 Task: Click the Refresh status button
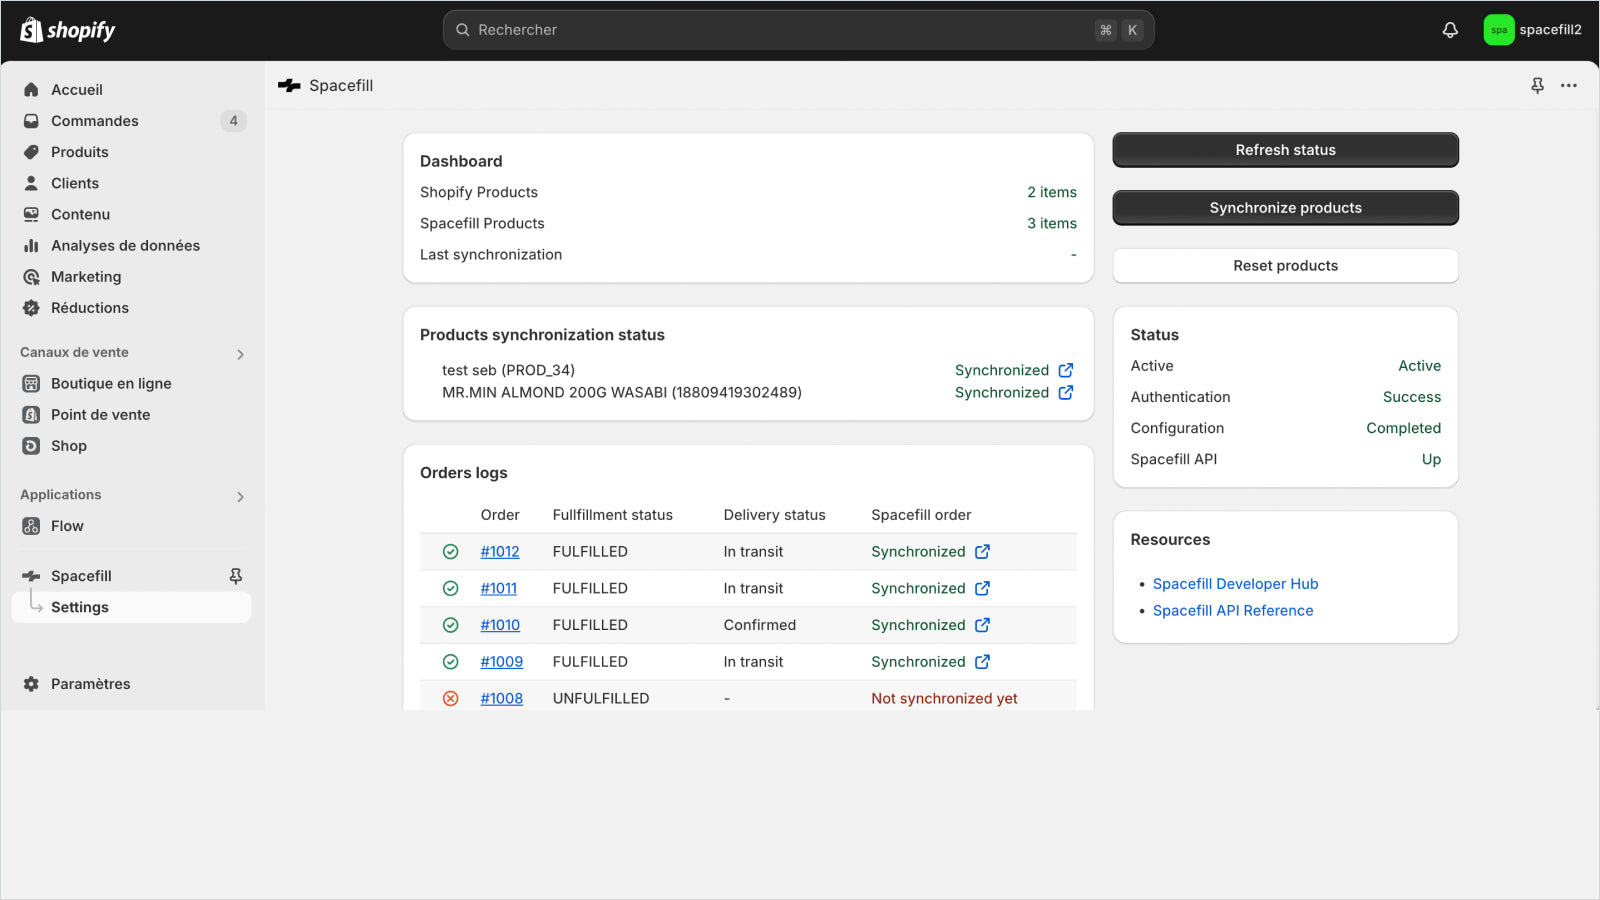click(x=1285, y=150)
